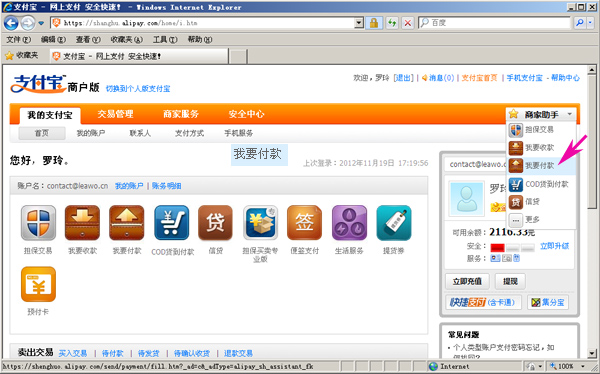Open the 担保交易 icon in main grid
This screenshot has width=600, height=374.
coord(38,223)
